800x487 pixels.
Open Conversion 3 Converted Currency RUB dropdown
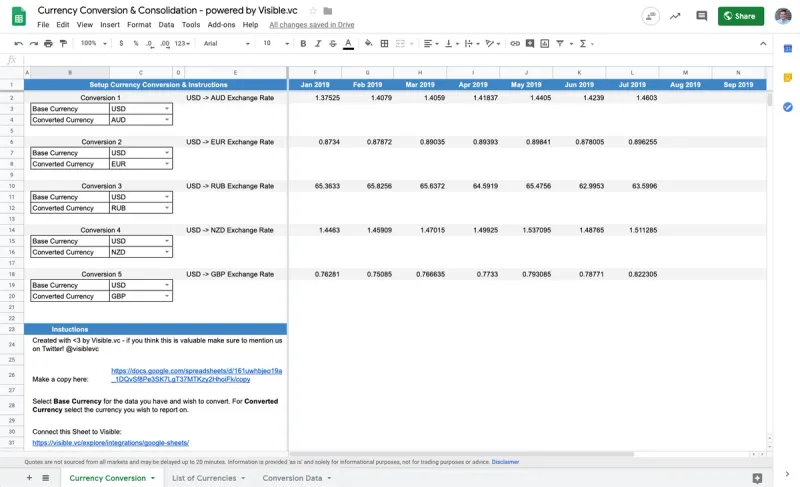(x=167, y=208)
